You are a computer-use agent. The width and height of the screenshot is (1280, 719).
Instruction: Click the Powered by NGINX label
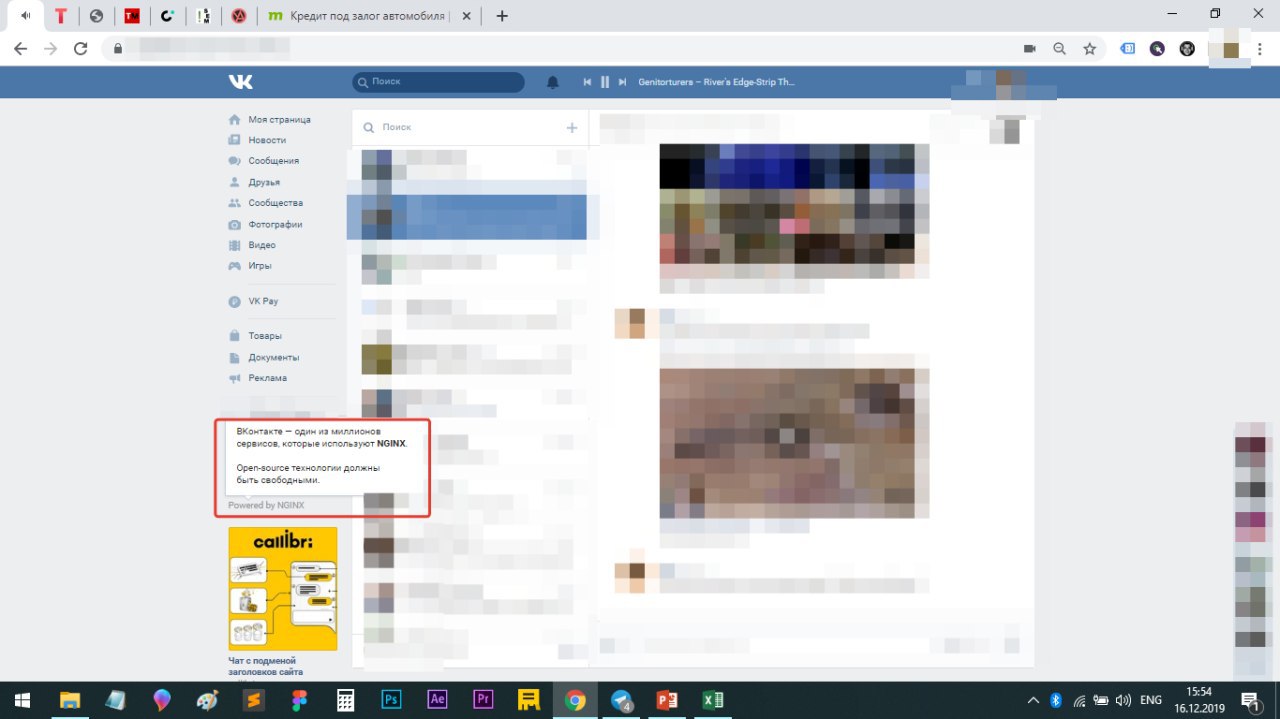[266, 505]
